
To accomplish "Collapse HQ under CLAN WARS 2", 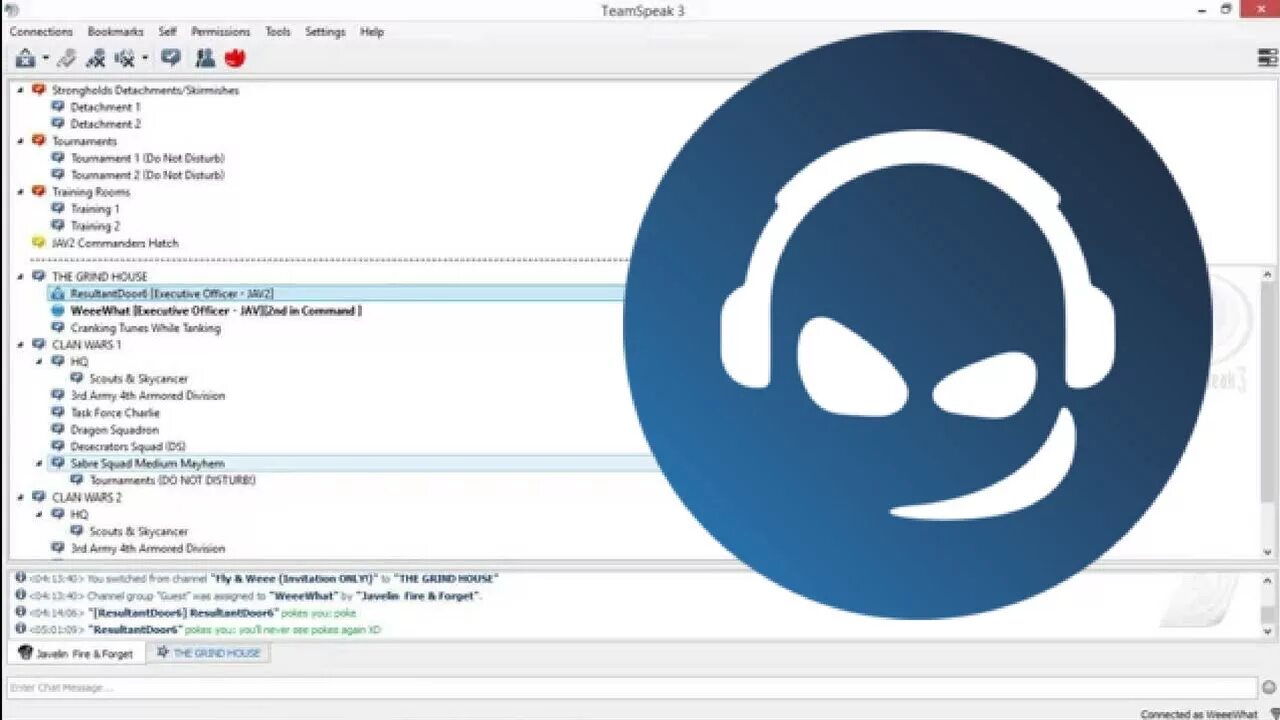I will (40, 514).
